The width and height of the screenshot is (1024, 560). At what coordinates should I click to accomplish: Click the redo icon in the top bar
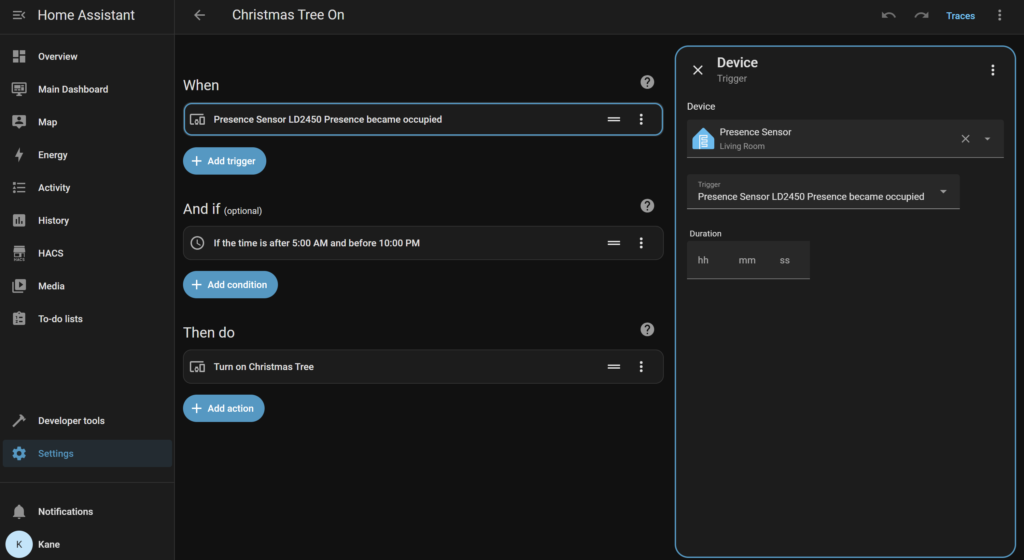point(921,16)
